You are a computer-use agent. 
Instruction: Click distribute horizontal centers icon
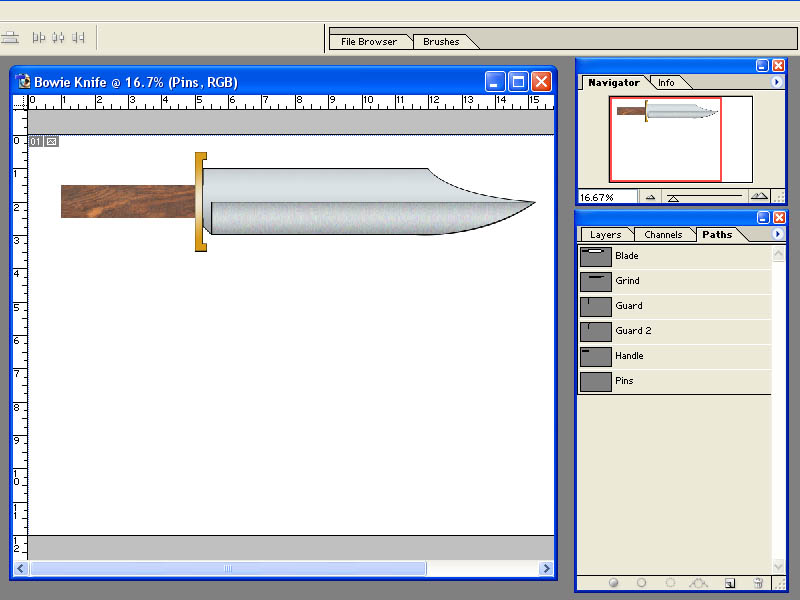pos(58,37)
